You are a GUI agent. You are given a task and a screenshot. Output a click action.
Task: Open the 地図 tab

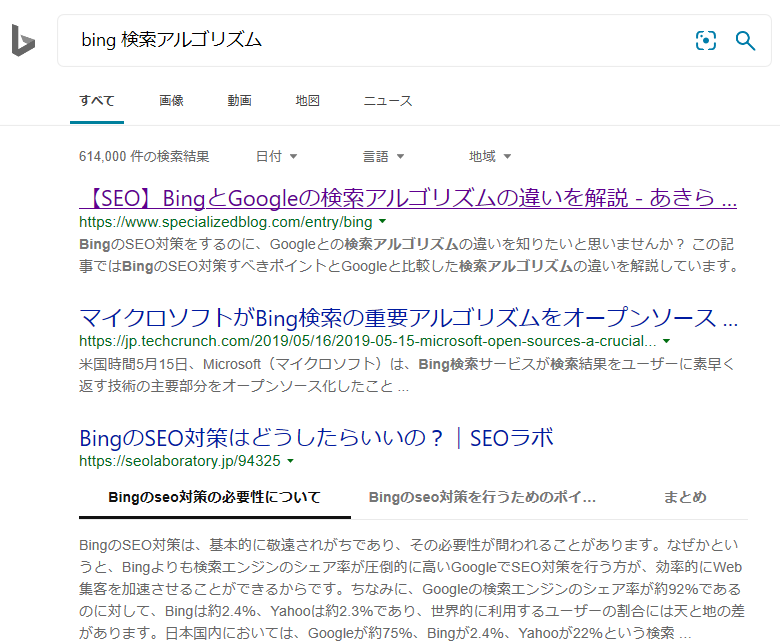tap(307, 101)
